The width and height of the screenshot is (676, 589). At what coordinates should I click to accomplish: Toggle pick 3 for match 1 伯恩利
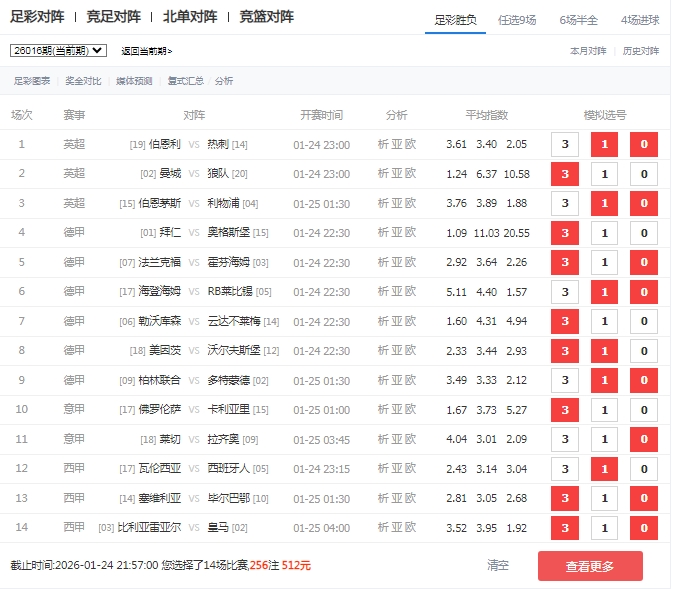565,144
